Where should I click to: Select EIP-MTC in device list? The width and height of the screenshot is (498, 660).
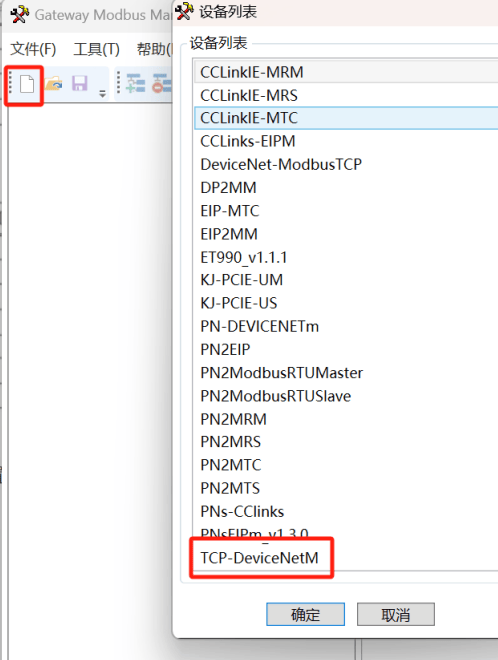pyautogui.click(x=346, y=210)
